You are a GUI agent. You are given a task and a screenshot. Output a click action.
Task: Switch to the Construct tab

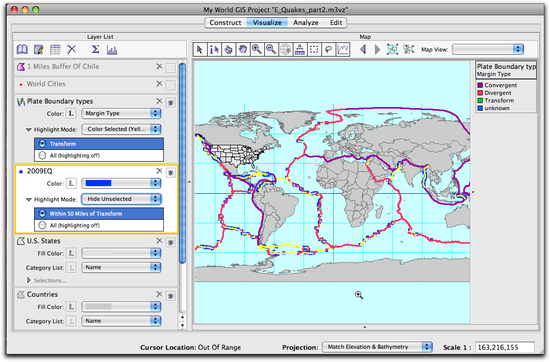click(x=226, y=22)
